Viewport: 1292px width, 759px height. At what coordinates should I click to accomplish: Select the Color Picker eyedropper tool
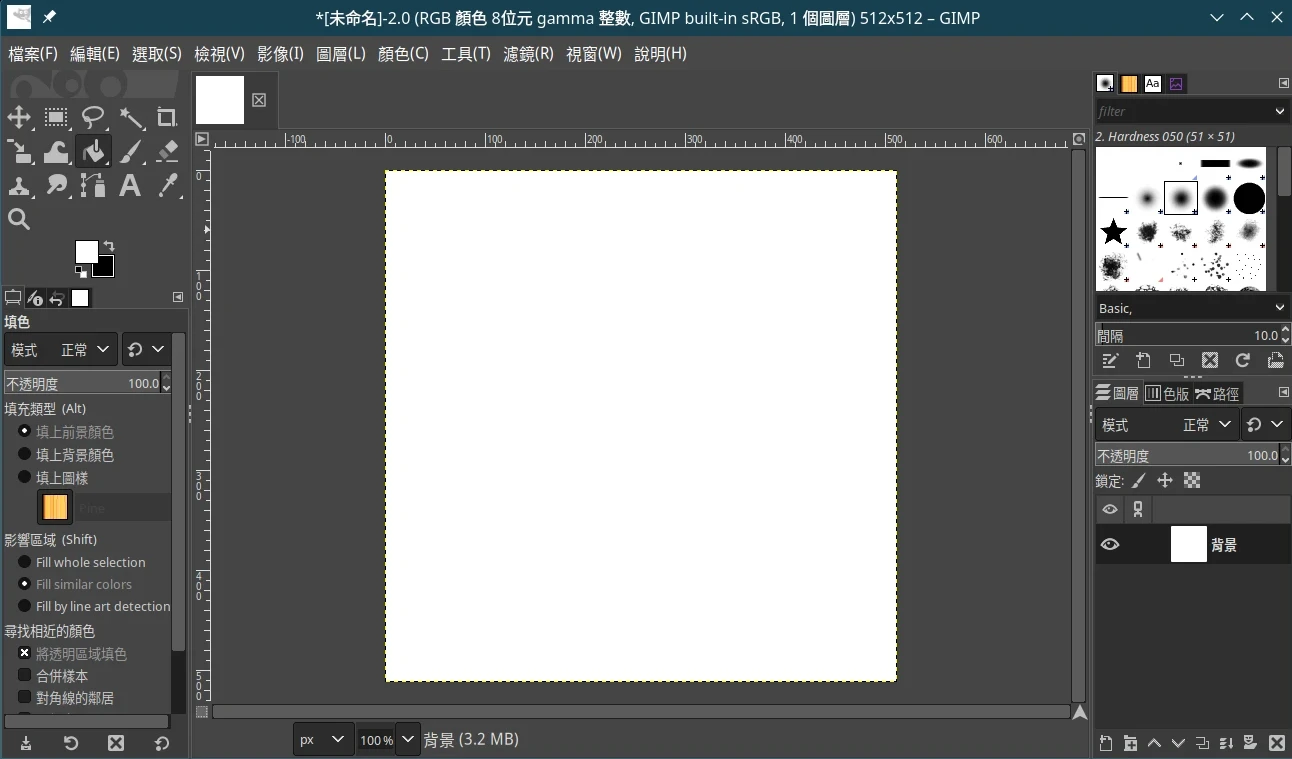coord(167,186)
